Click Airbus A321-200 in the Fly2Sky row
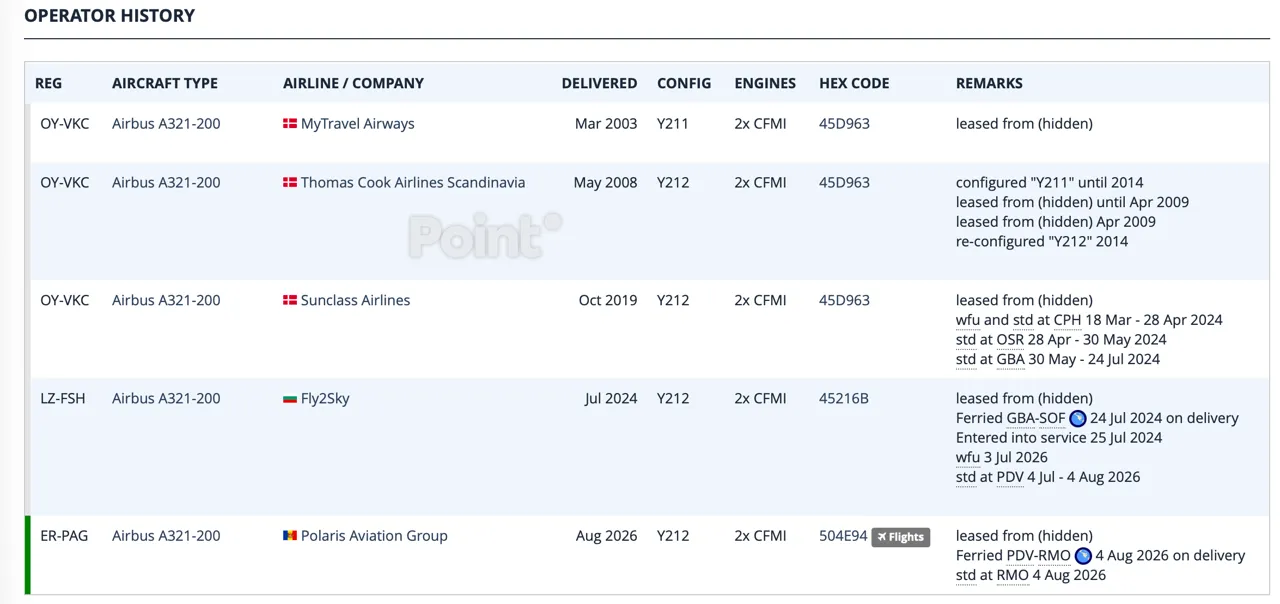This screenshot has height=604, width=1280. coord(166,399)
